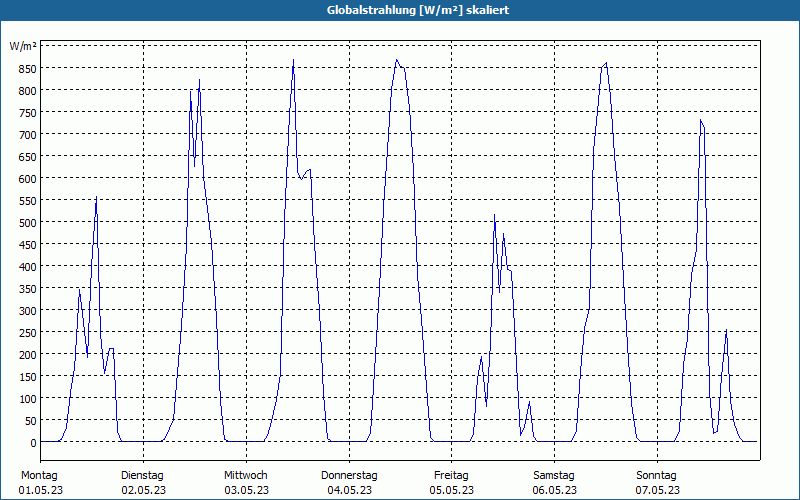Click Saturday's curve peak near 860 W/m²
This screenshot has width=800, height=500.
pos(606,63)
